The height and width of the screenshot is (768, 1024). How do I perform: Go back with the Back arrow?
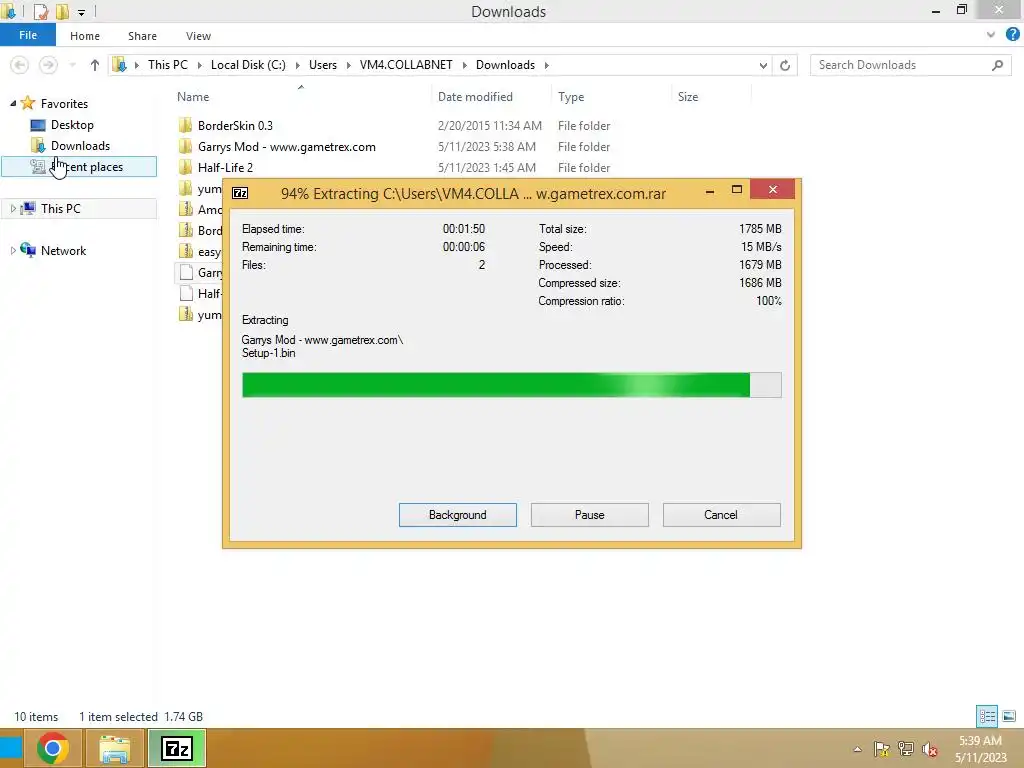[x=20, y=65]
